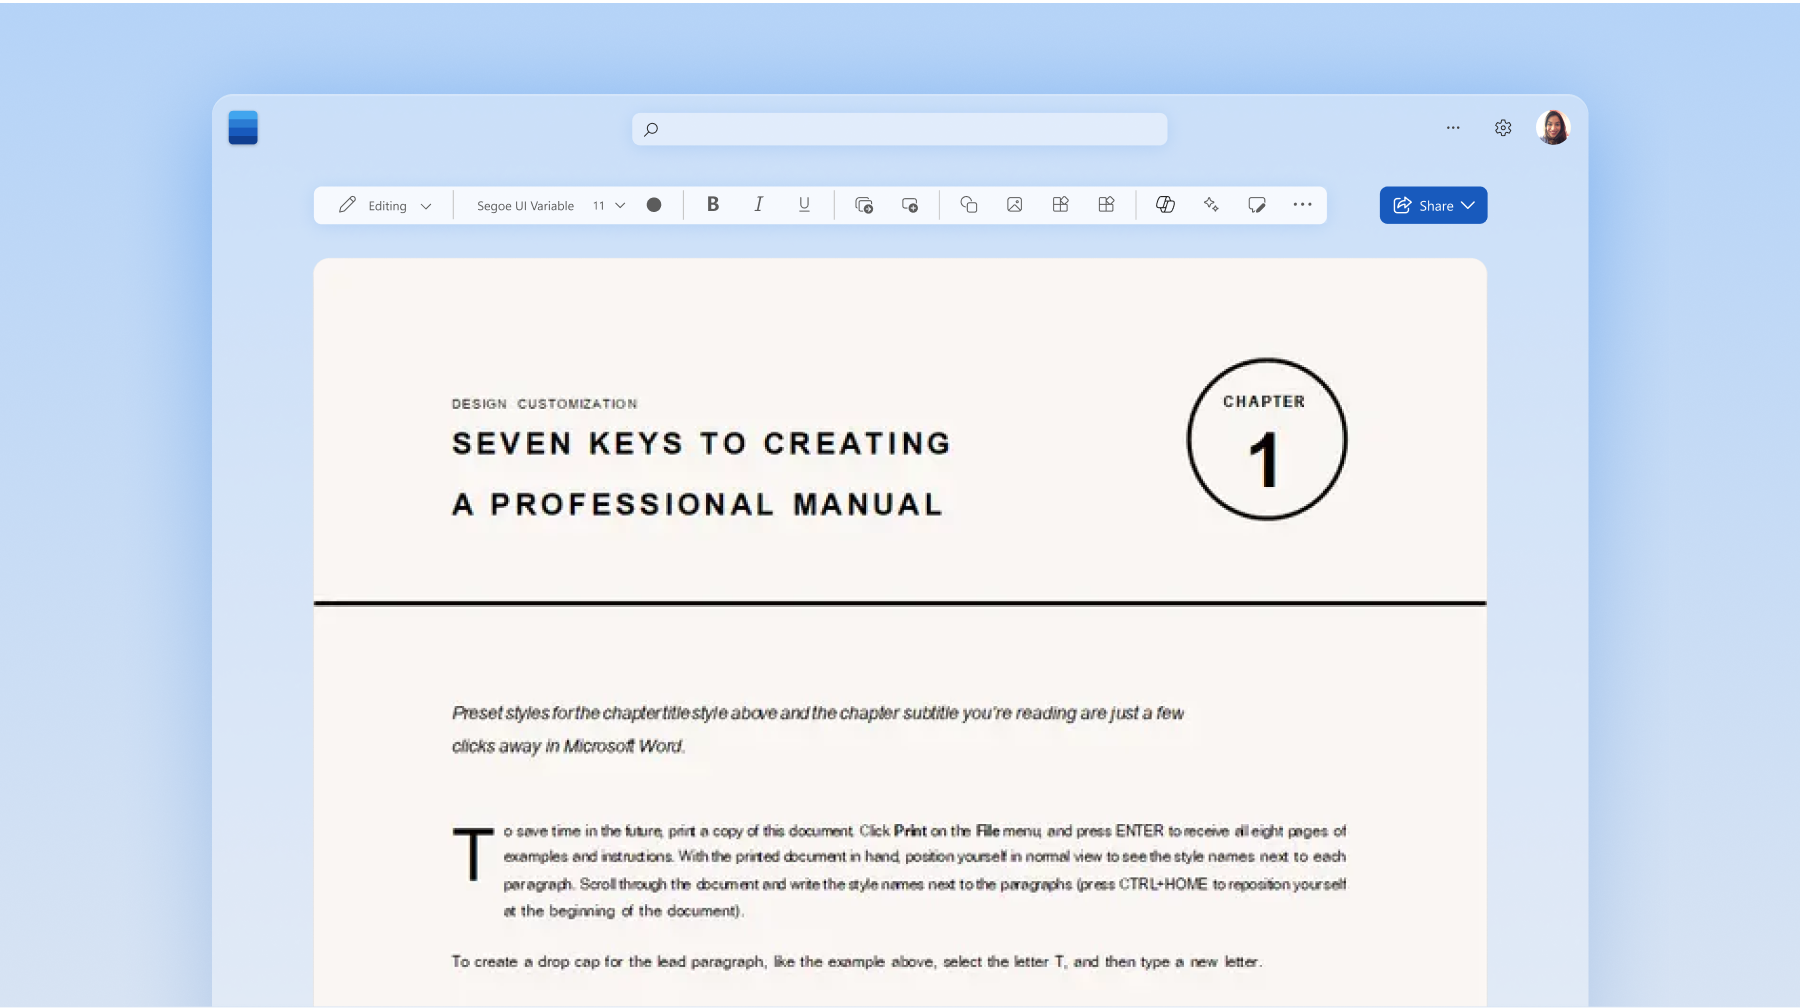Apply italic formatting
Screen dimensions: 1800x1008
tap(759, 204)
